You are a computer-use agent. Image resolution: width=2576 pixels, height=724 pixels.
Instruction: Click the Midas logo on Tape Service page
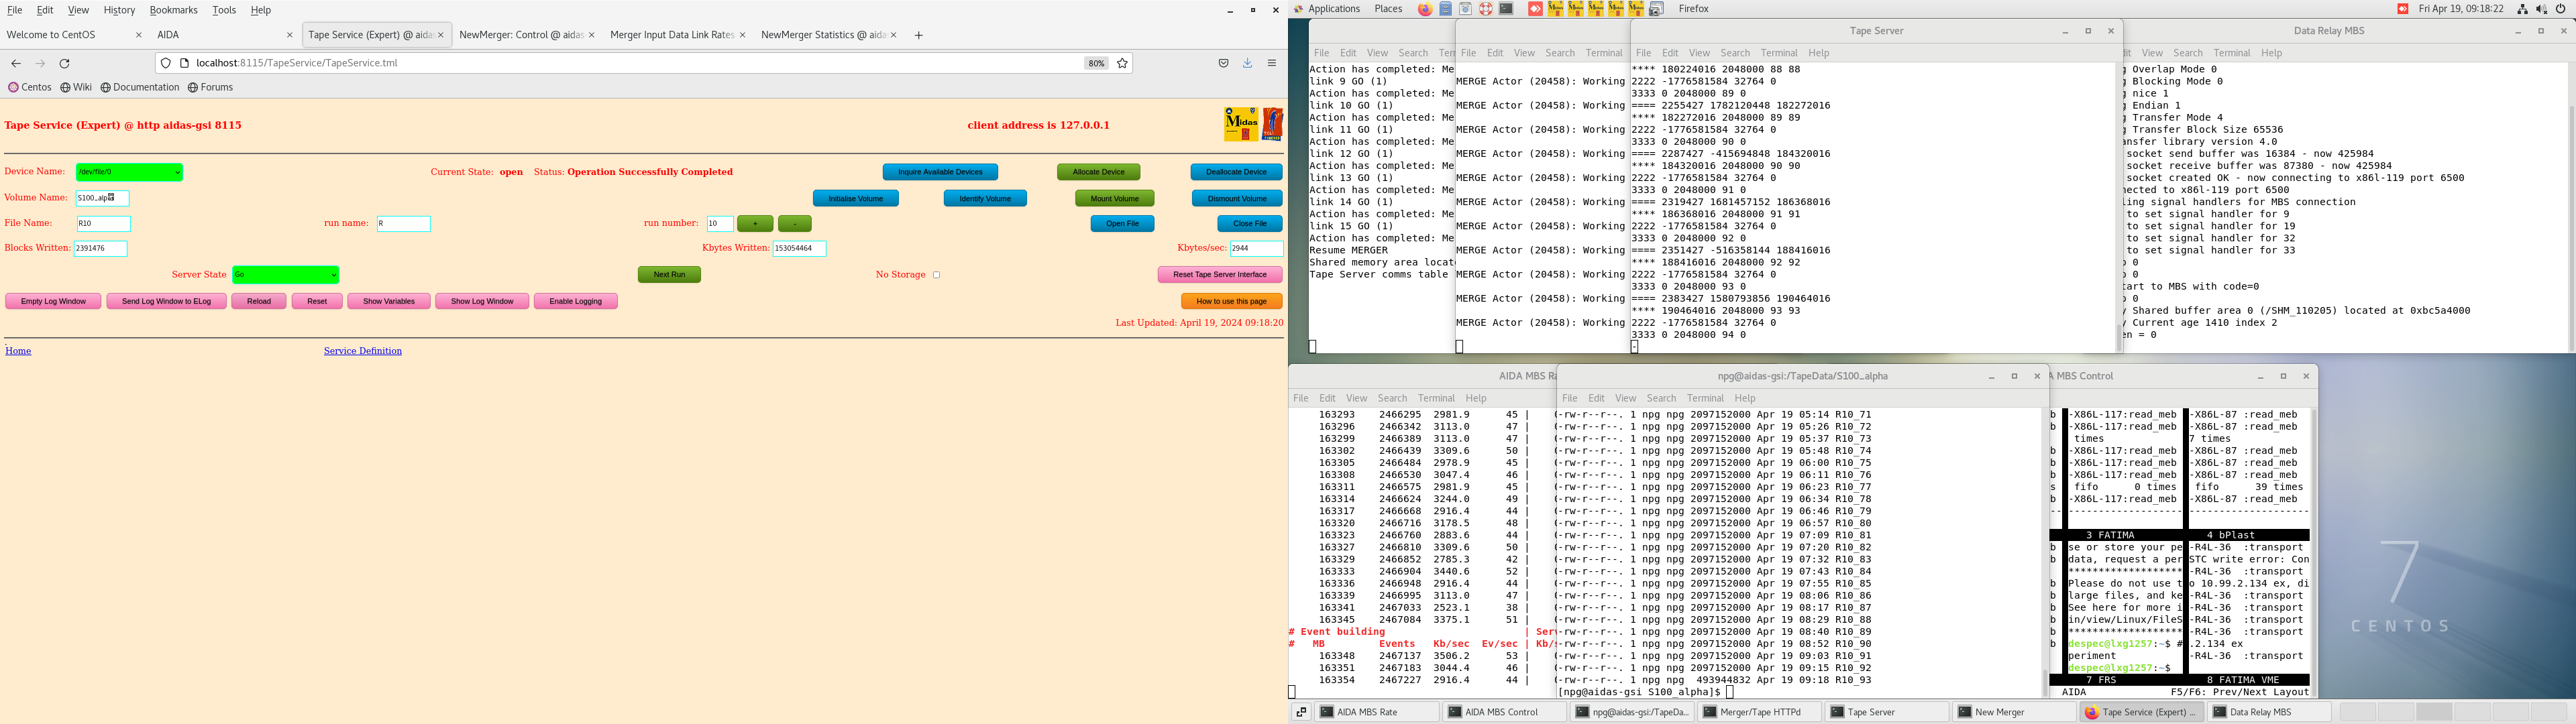[x=1241, y=124]
